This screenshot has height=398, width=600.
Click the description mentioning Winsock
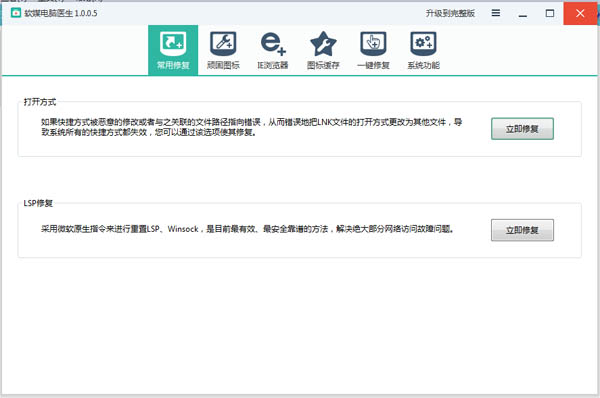[x=248, y=229]
